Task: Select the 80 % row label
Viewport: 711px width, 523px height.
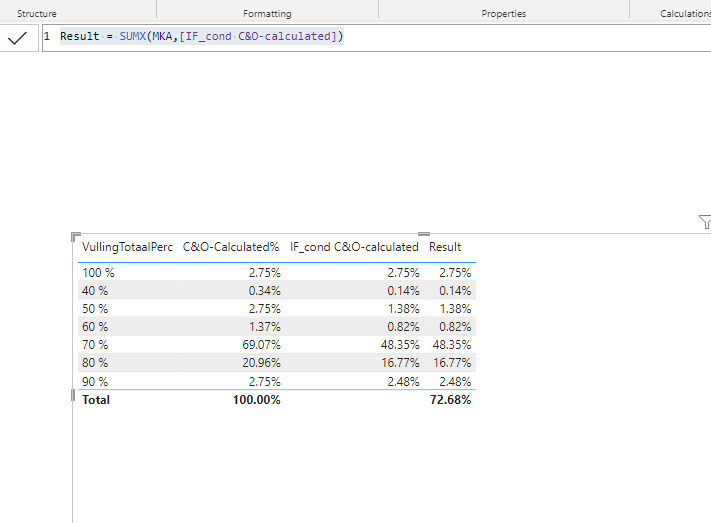Action: [95, 363]
